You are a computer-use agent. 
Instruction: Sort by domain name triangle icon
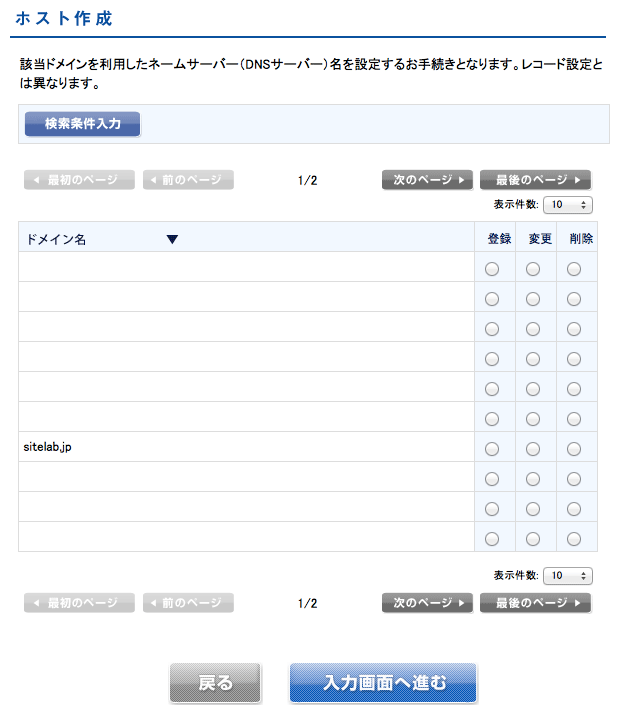[172, 239]
